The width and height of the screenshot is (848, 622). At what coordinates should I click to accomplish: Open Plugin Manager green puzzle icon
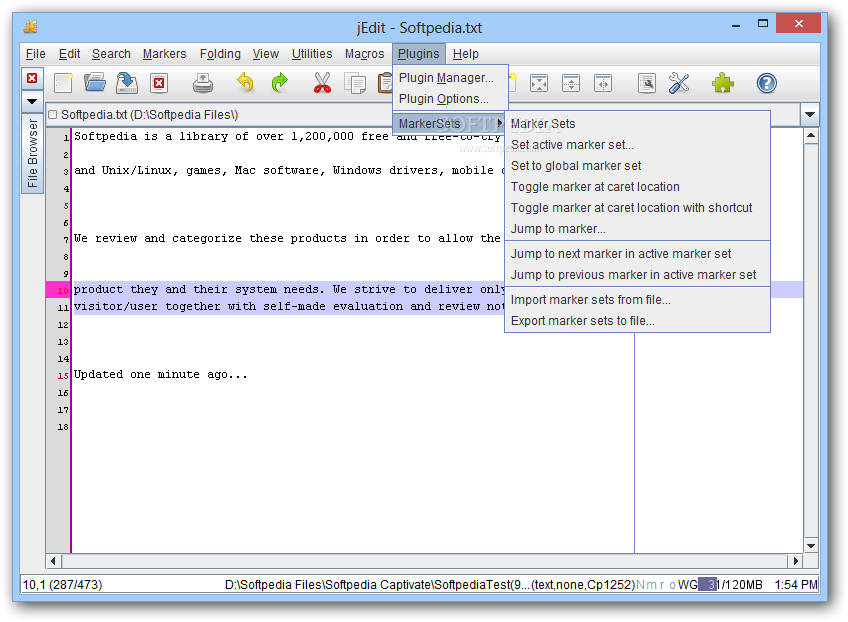(723, 83)
